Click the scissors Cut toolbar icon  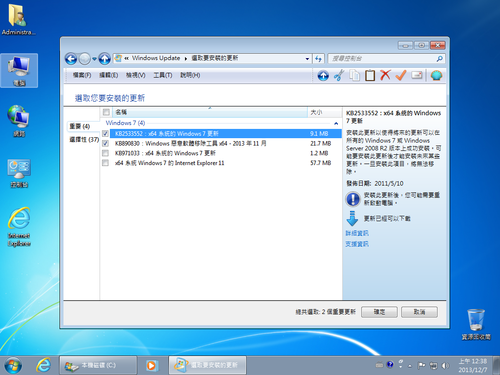click(339, 75)
